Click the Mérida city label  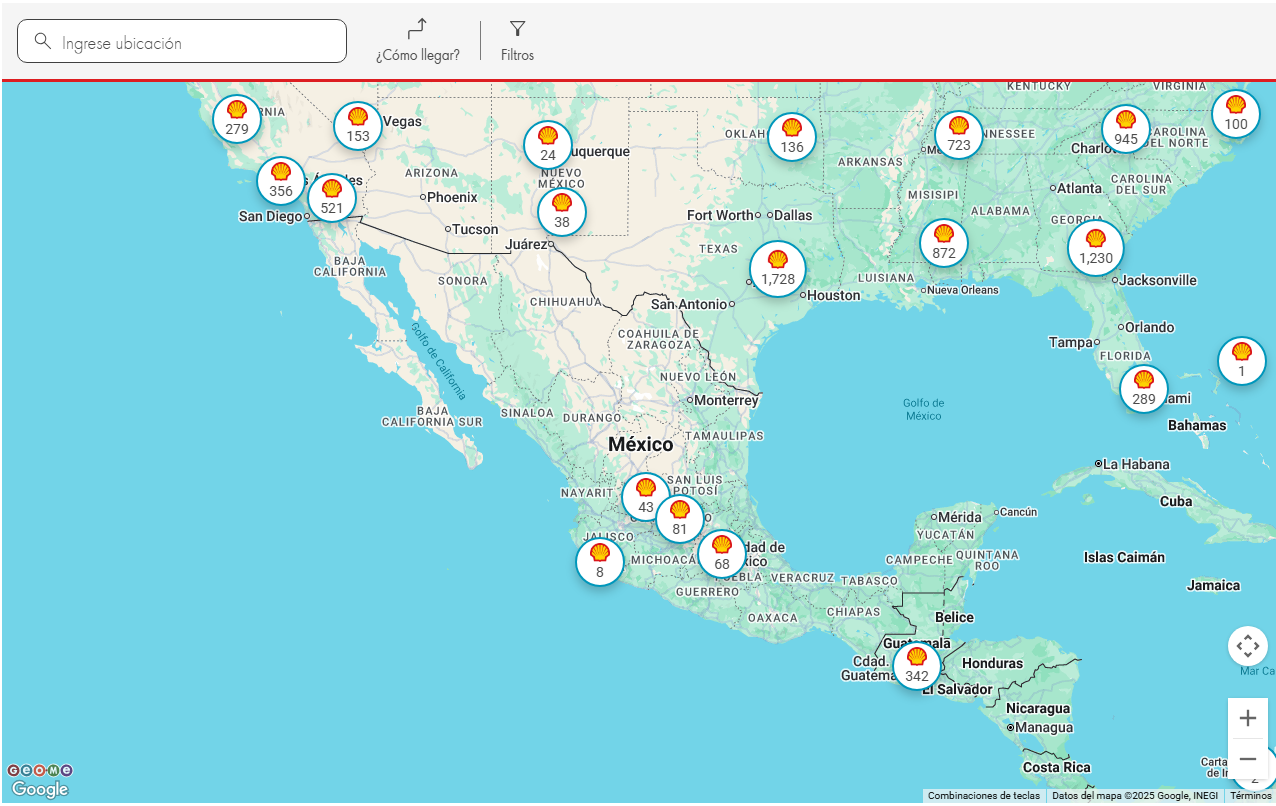pyautogui.click(x=961, y=517)
